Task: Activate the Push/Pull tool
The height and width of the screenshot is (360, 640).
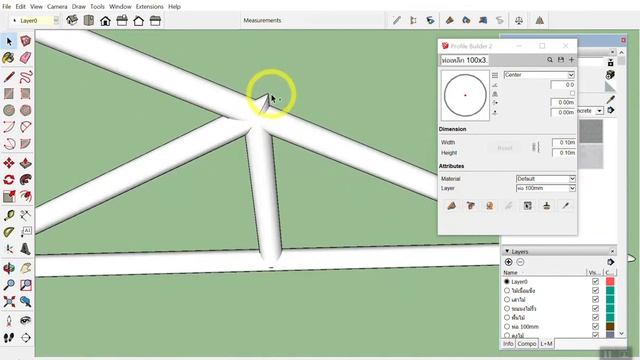Action: tap(26, 163)
